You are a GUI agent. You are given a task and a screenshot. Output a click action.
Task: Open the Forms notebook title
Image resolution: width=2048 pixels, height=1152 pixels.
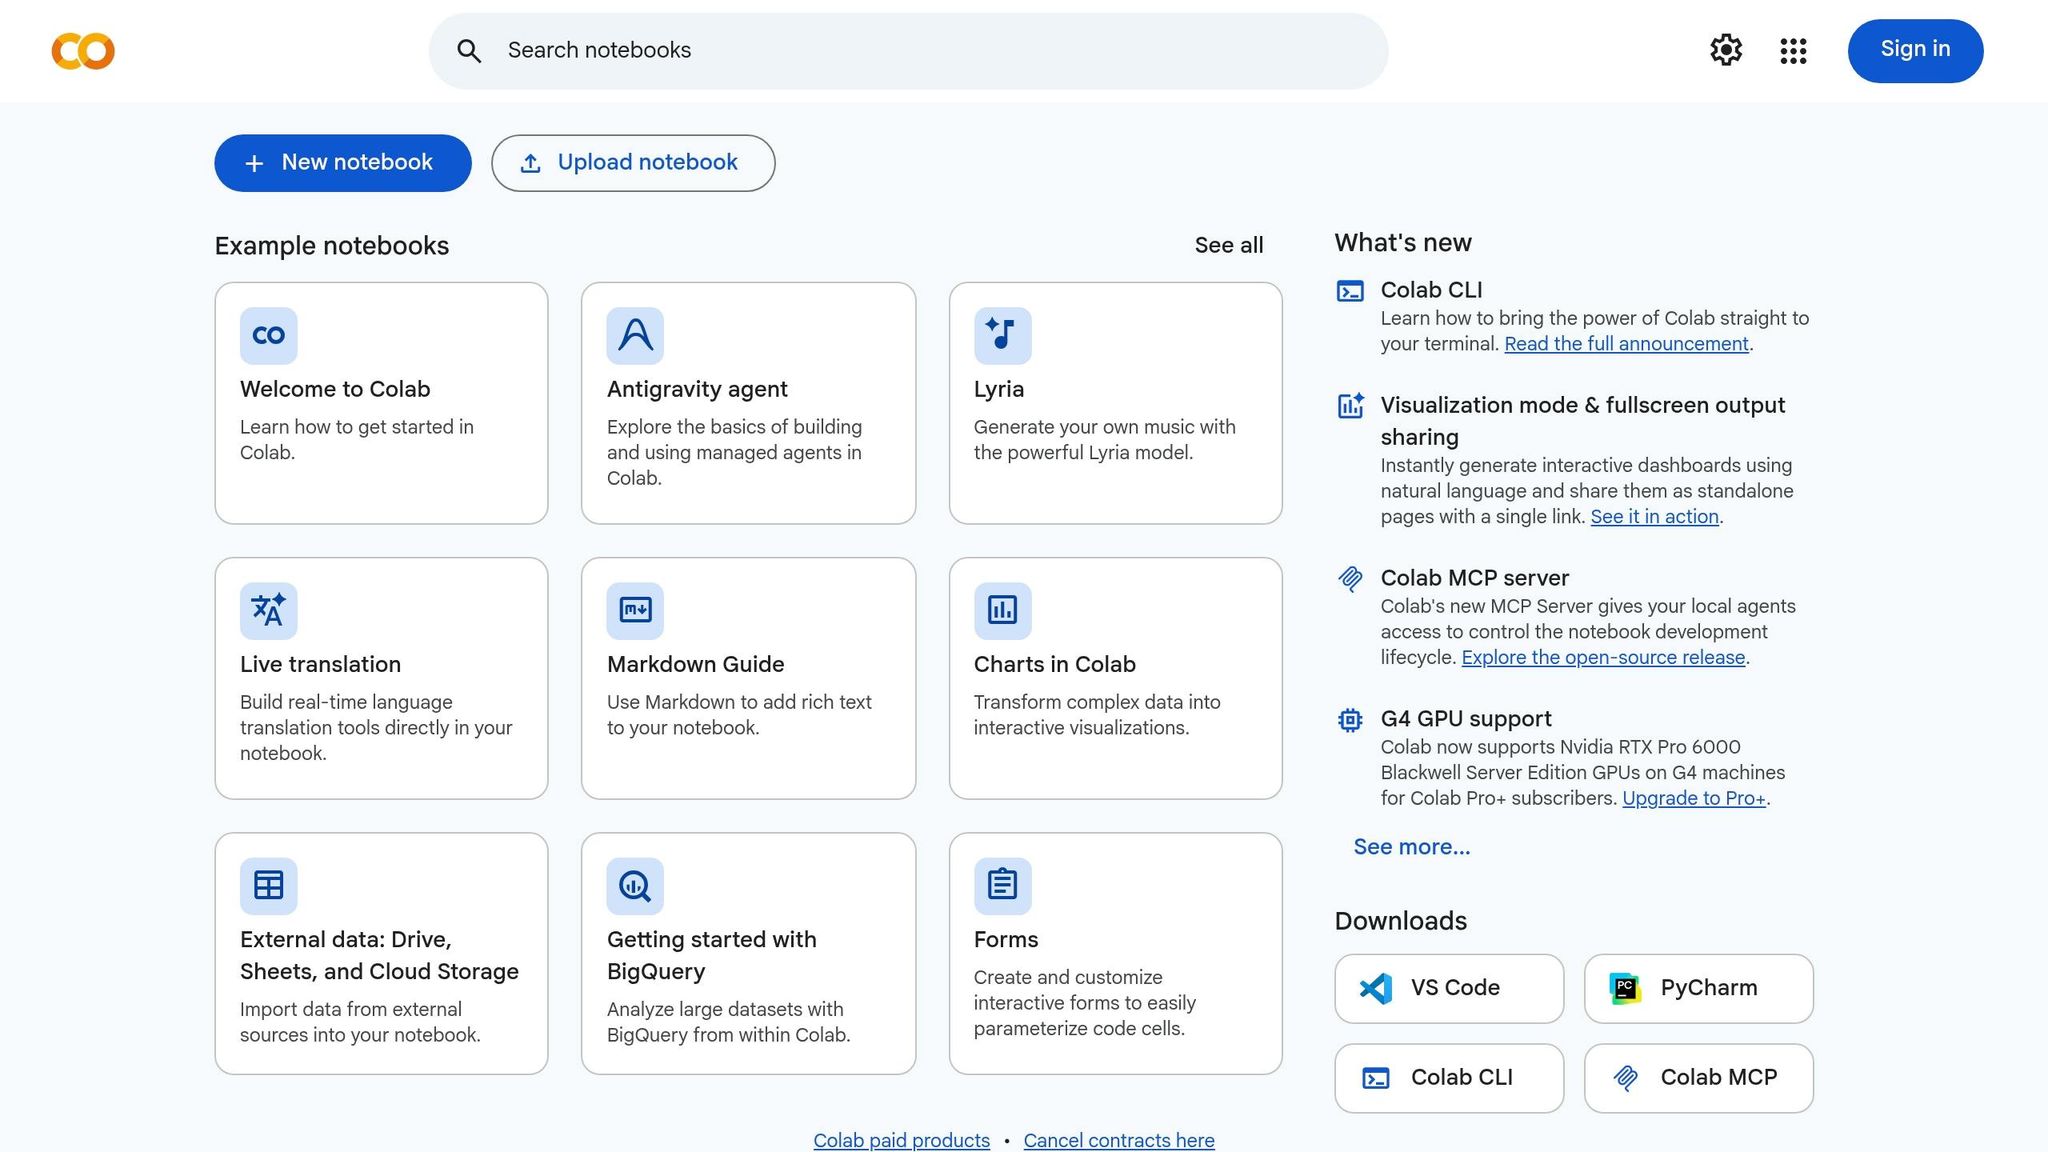click(x=1006, y=939)
